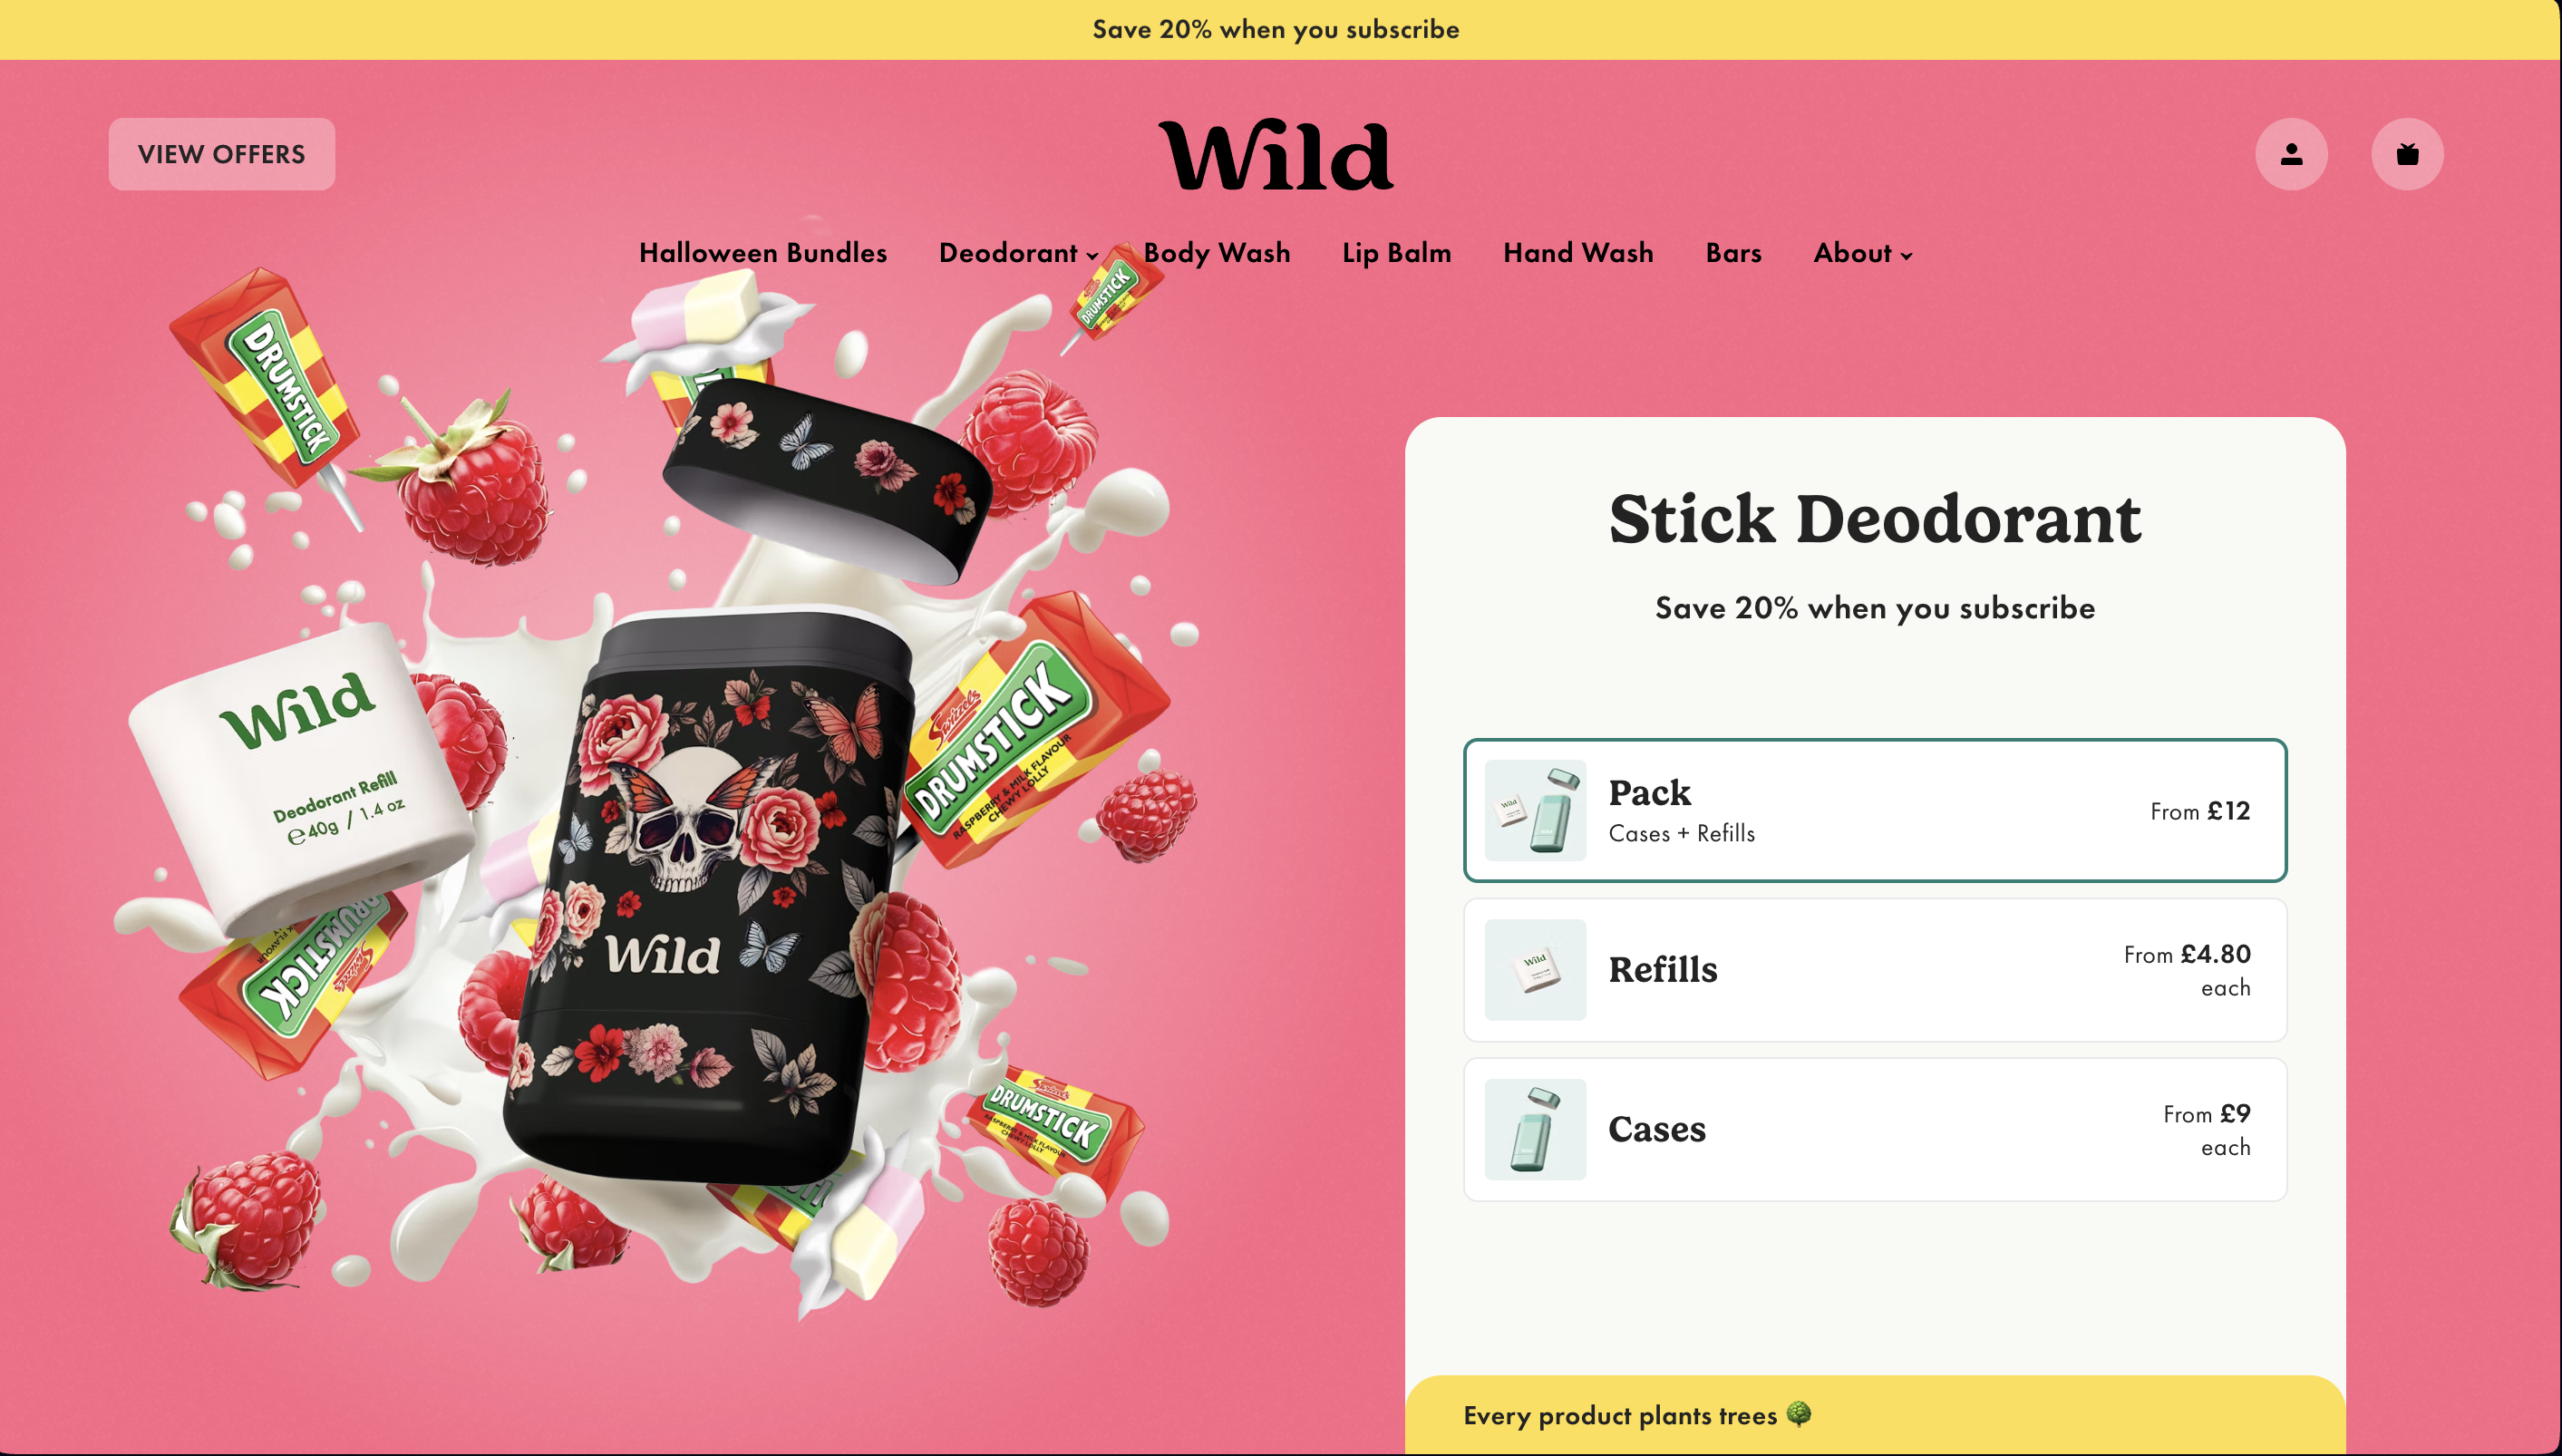The height and width of the screenshot is (1456, 2562).
Task: Go to the Body Wash page
Action: coord(1217,253)
